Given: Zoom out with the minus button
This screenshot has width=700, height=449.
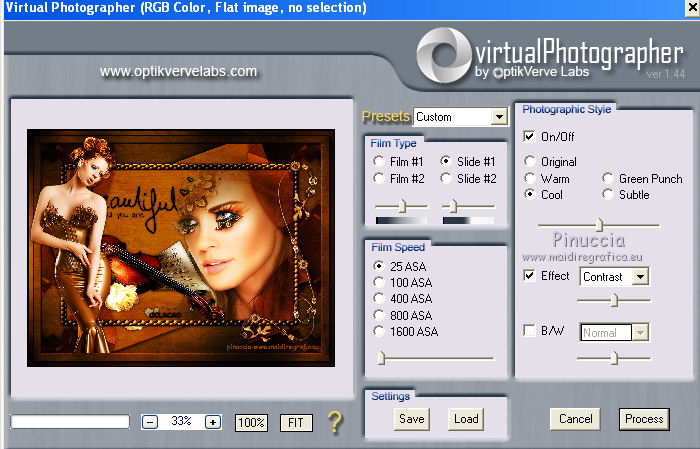Looking at the screenshot, I should point(150,422).
